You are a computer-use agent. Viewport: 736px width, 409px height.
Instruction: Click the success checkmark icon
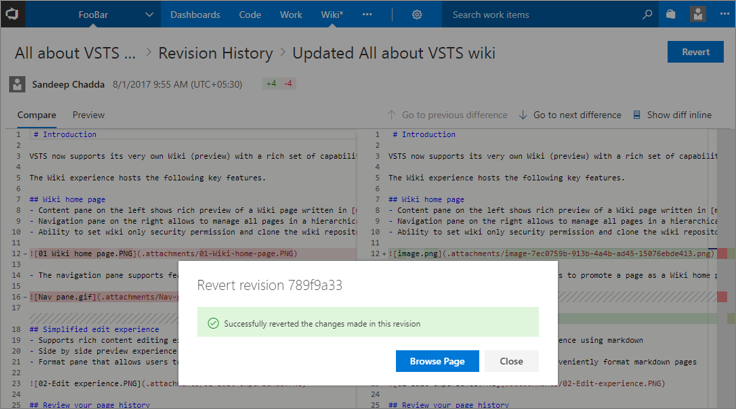[213, 323]
